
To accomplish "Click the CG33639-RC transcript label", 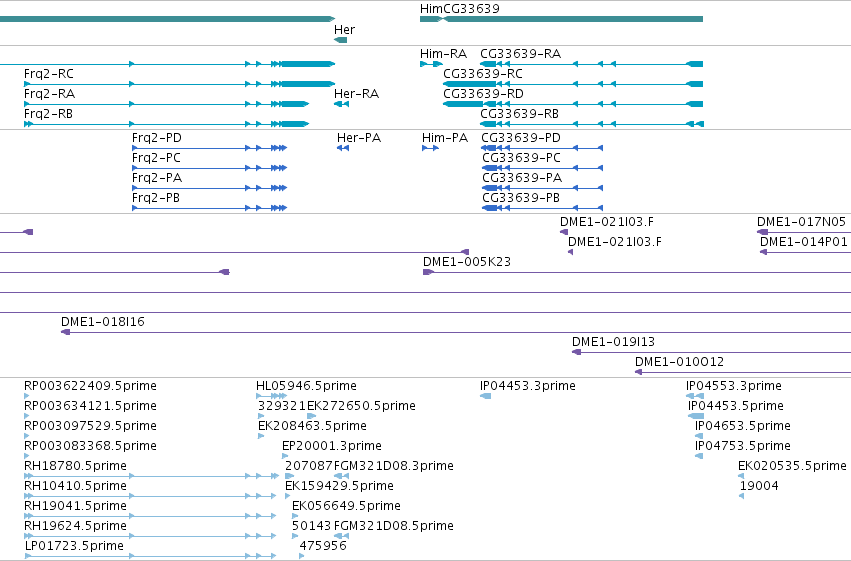I will pyautogui.click(x=483, y=74).
